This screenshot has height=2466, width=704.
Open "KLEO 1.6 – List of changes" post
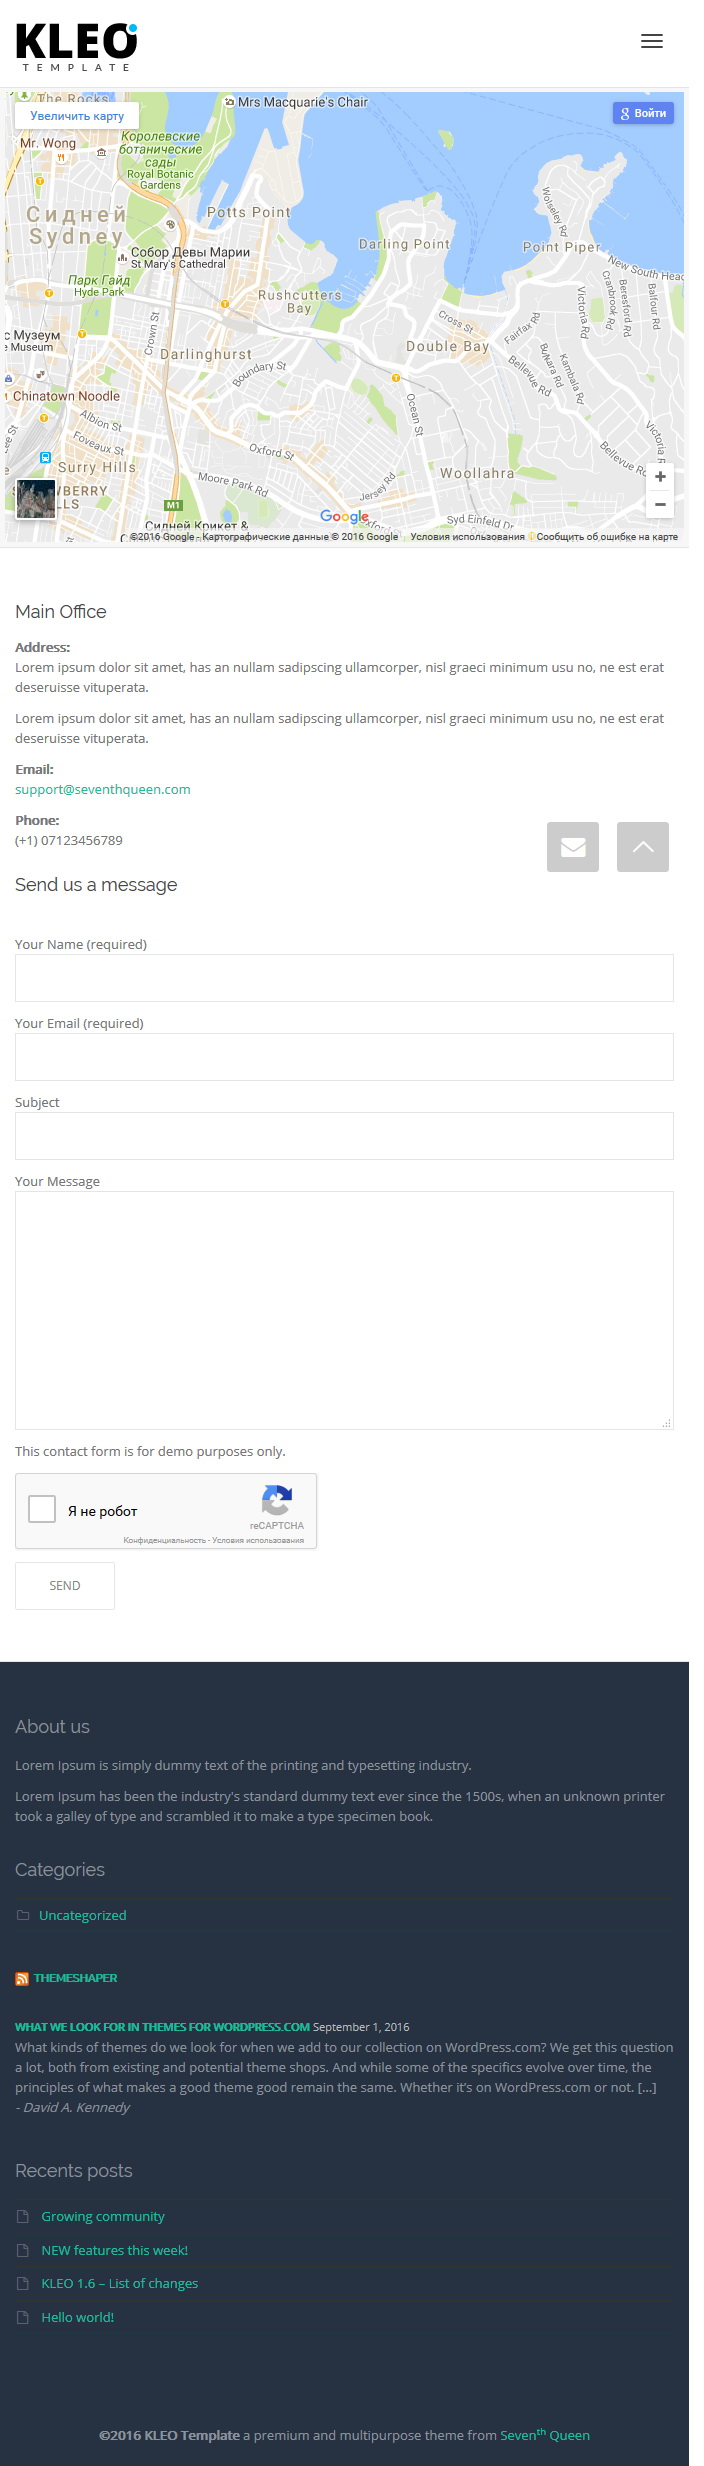120,2283
